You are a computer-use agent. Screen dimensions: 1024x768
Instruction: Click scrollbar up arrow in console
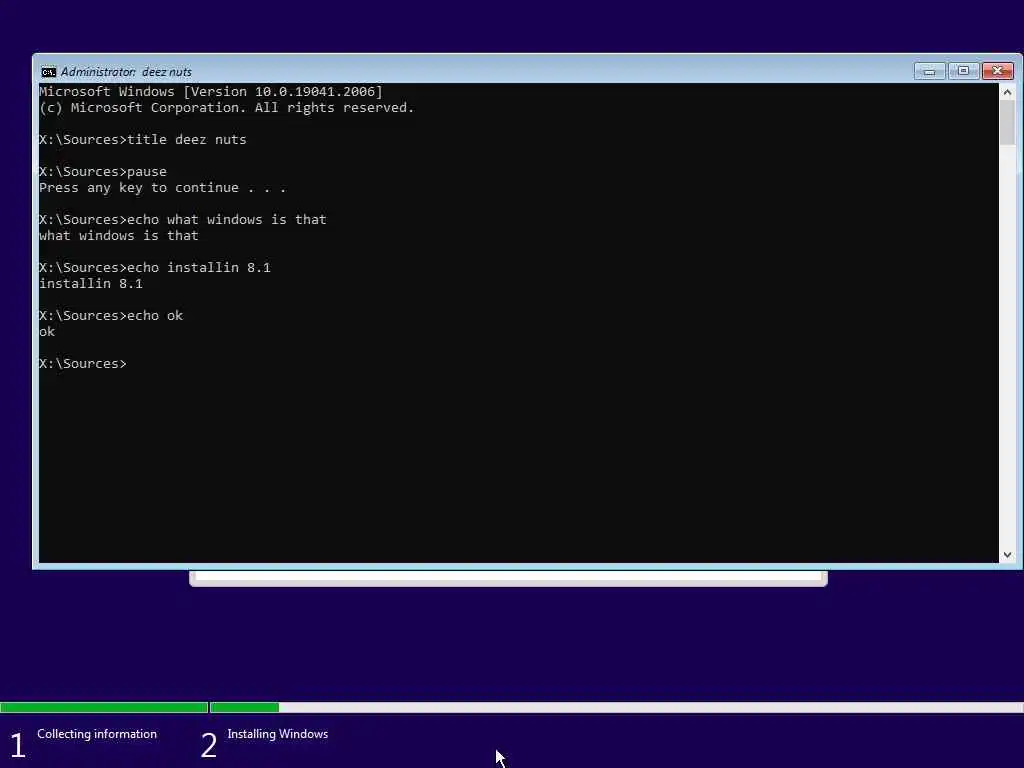pyautogui.click(x=1007, y=92)
